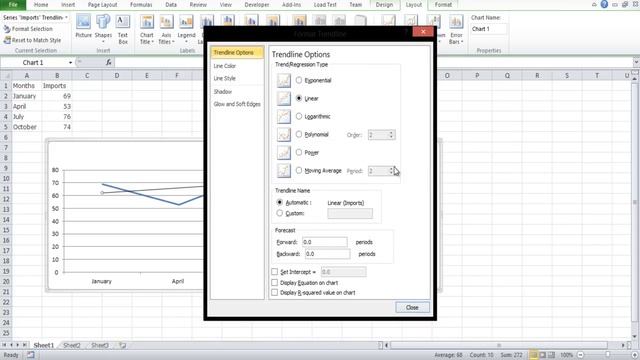This screenshot has width=640, height=360.
Task: Click the Forecast Forward periods field
Action: click(325, 242)
